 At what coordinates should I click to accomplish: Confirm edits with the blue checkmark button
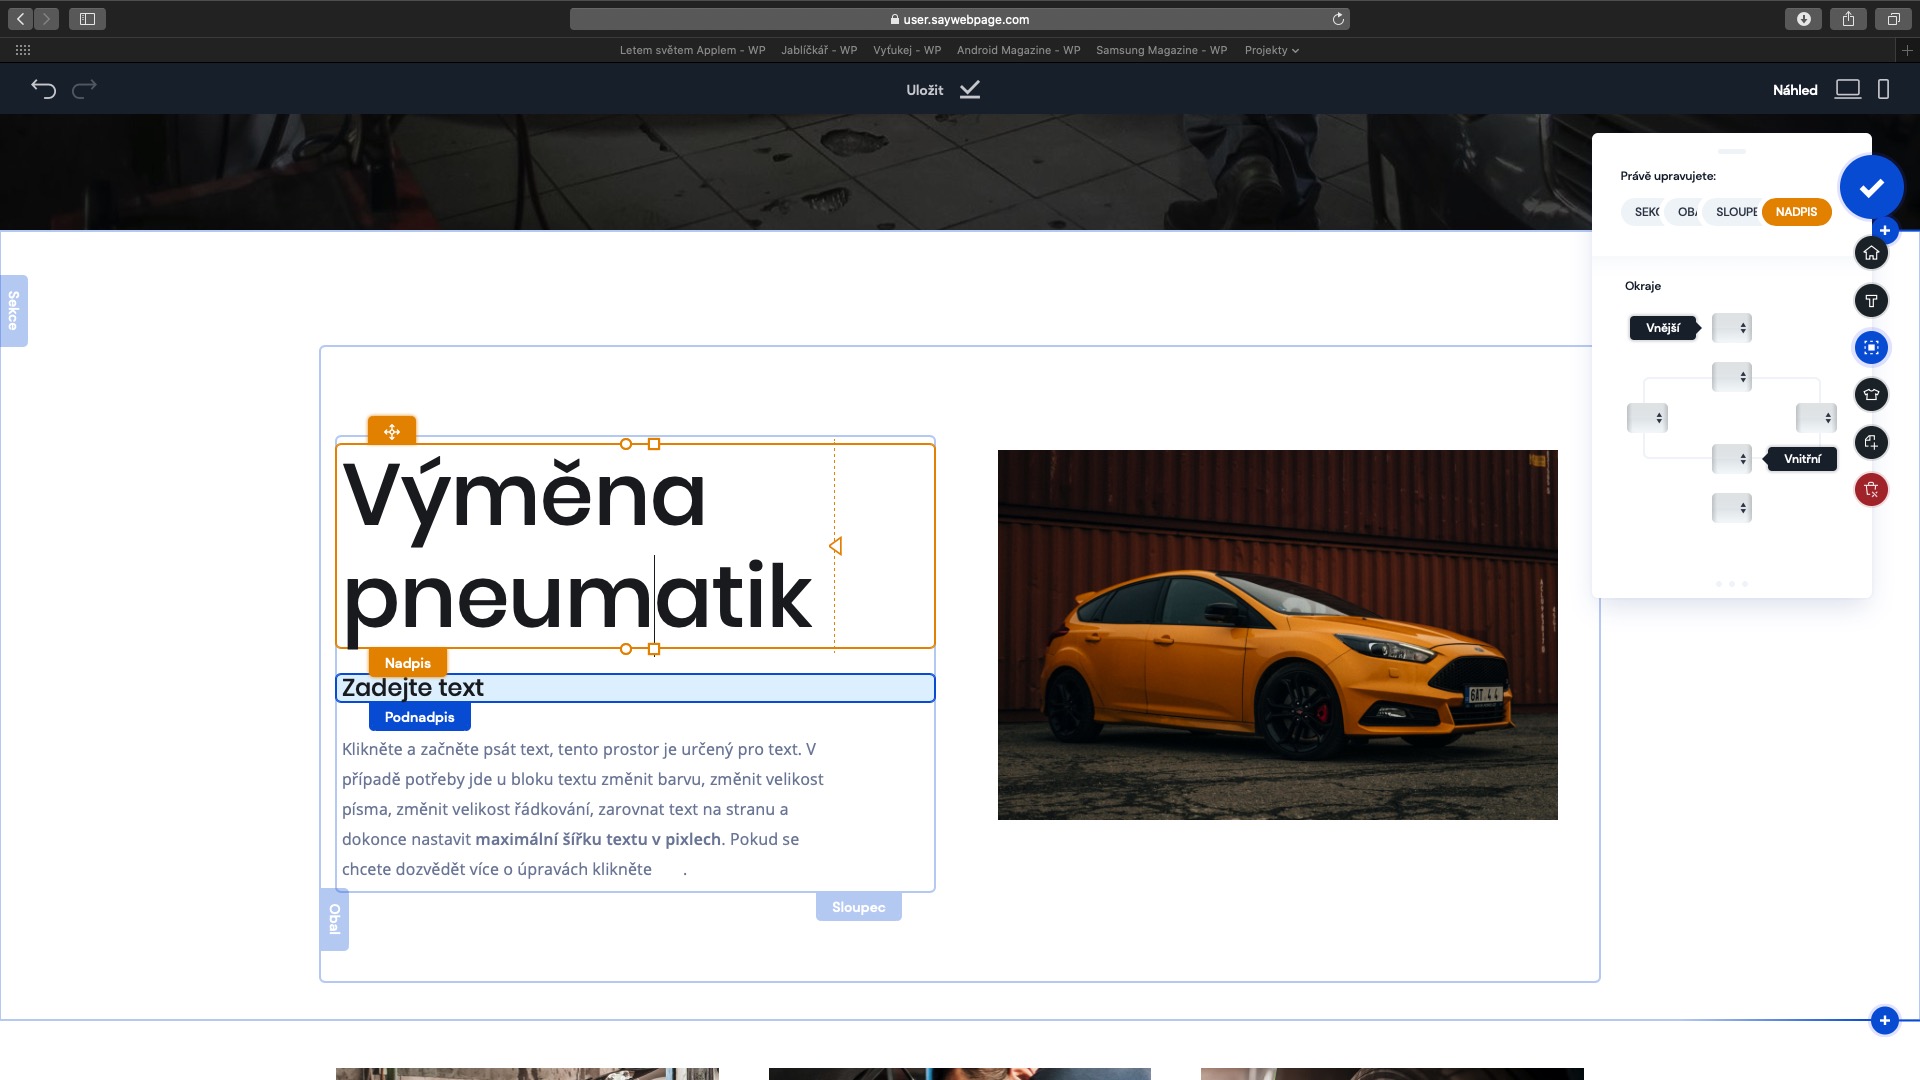[1871, 187]
